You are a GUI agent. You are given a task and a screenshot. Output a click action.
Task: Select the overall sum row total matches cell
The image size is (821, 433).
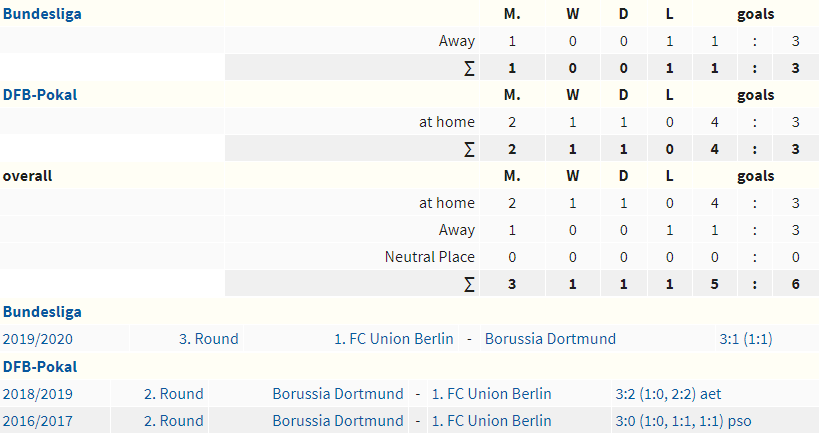(512, 284)
